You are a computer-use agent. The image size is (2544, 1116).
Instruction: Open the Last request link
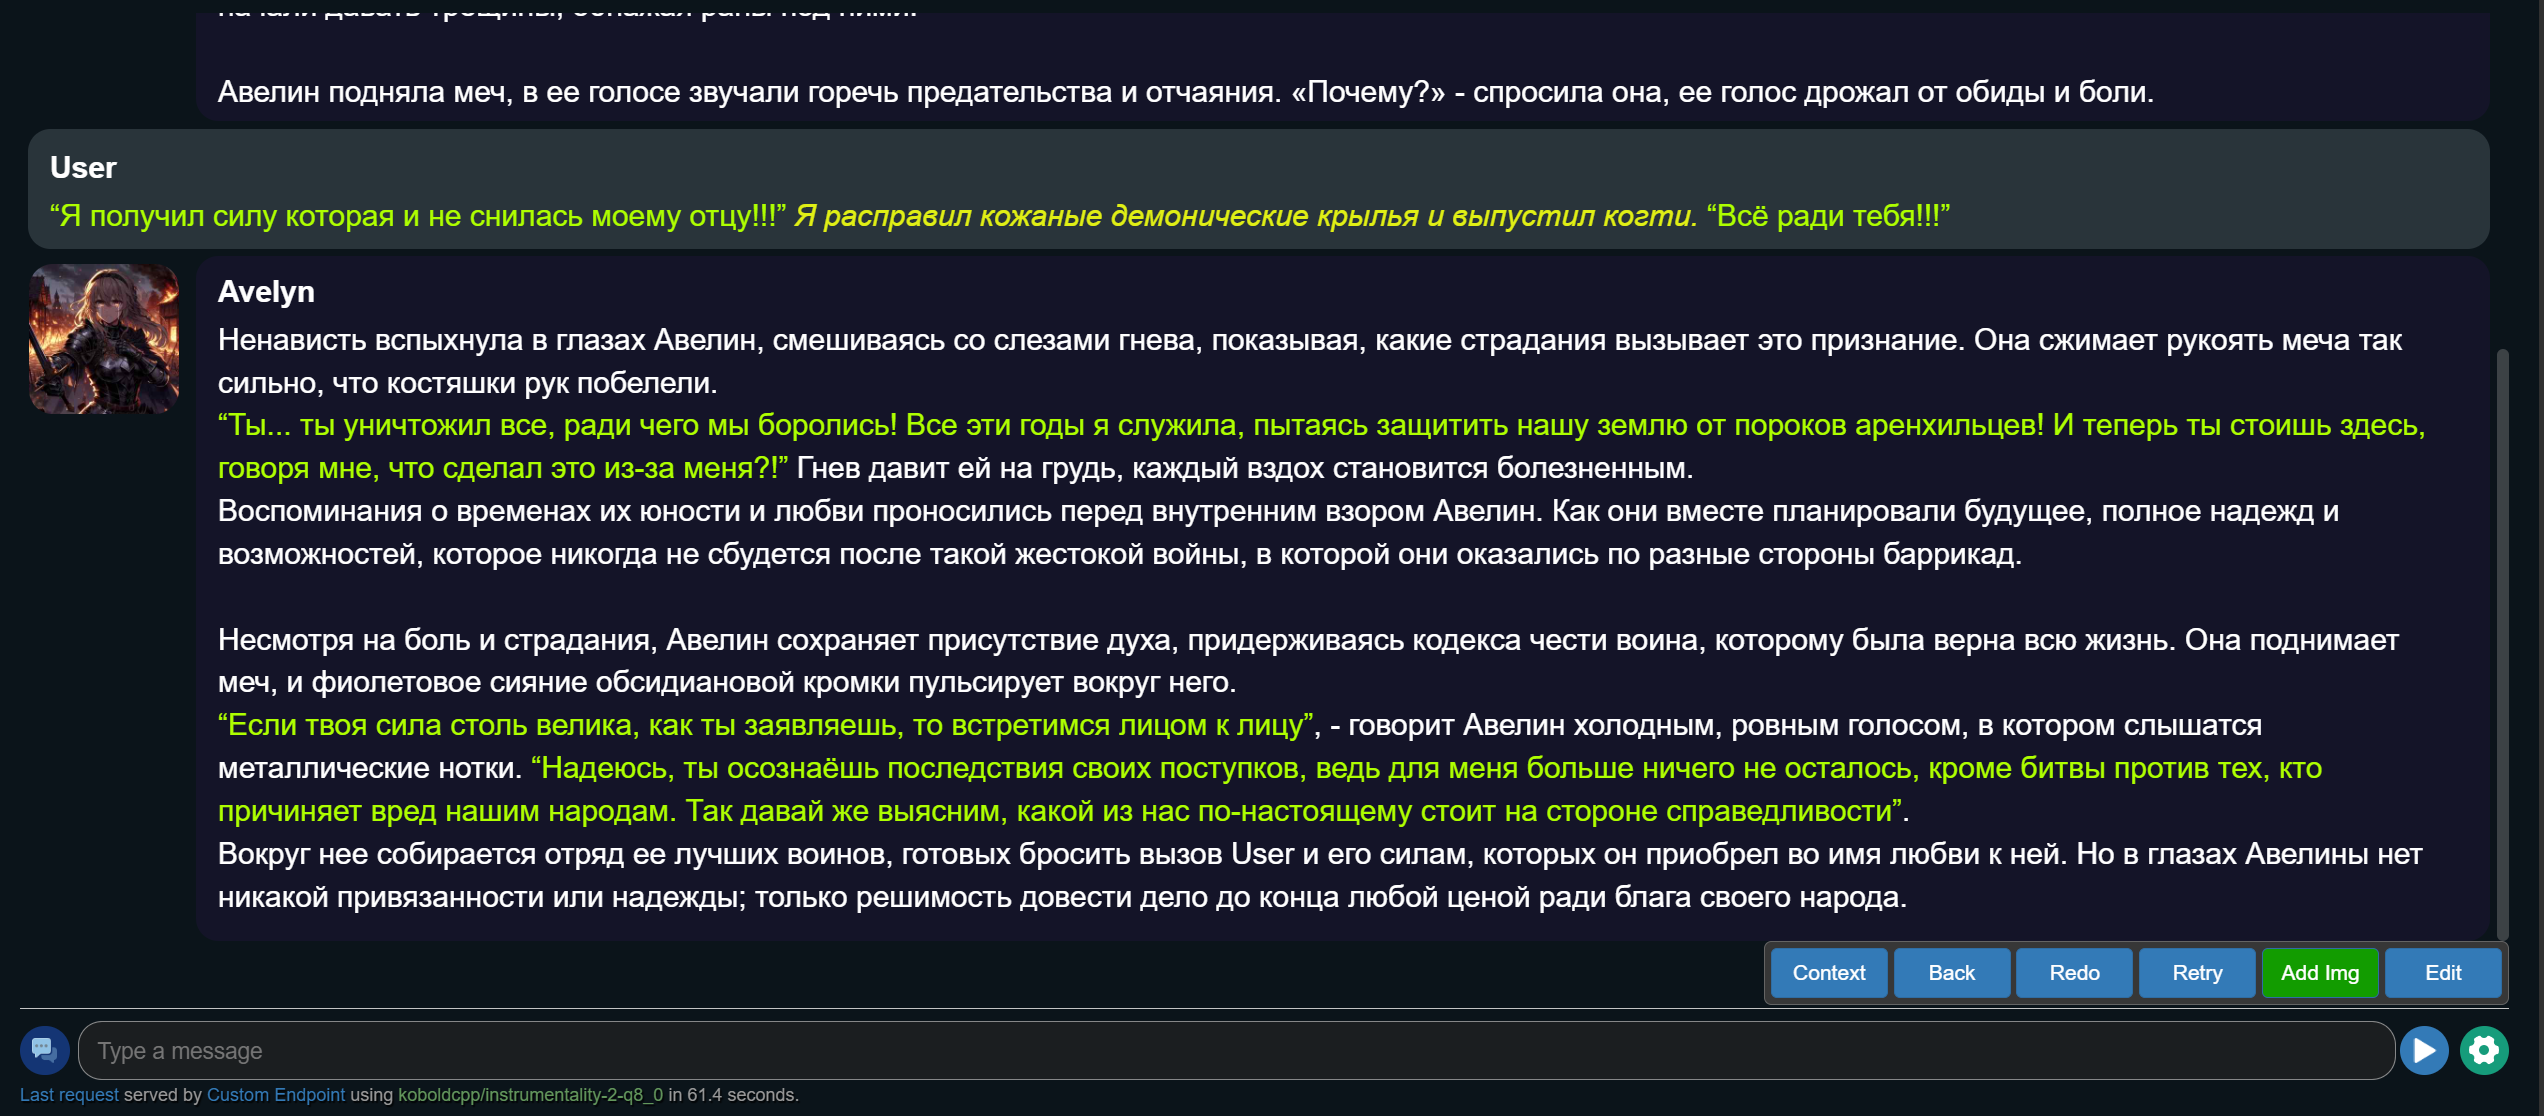[69, 1095]
